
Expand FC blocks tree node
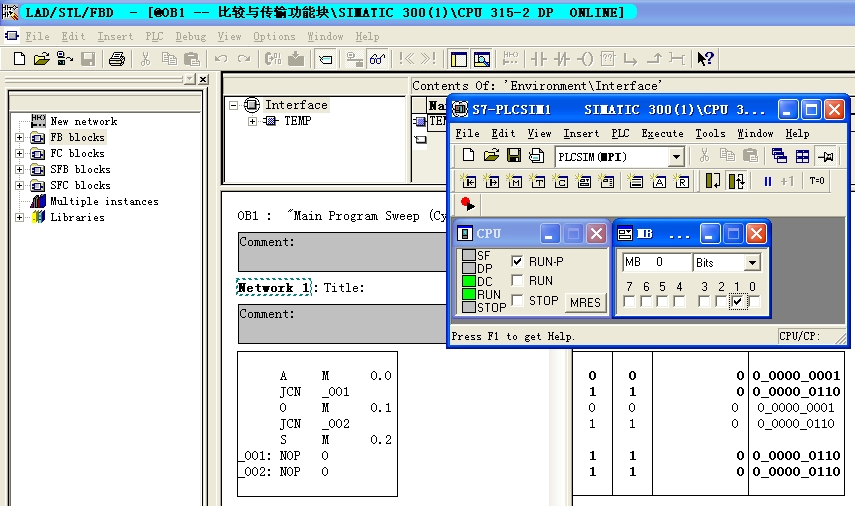(20, 153)
